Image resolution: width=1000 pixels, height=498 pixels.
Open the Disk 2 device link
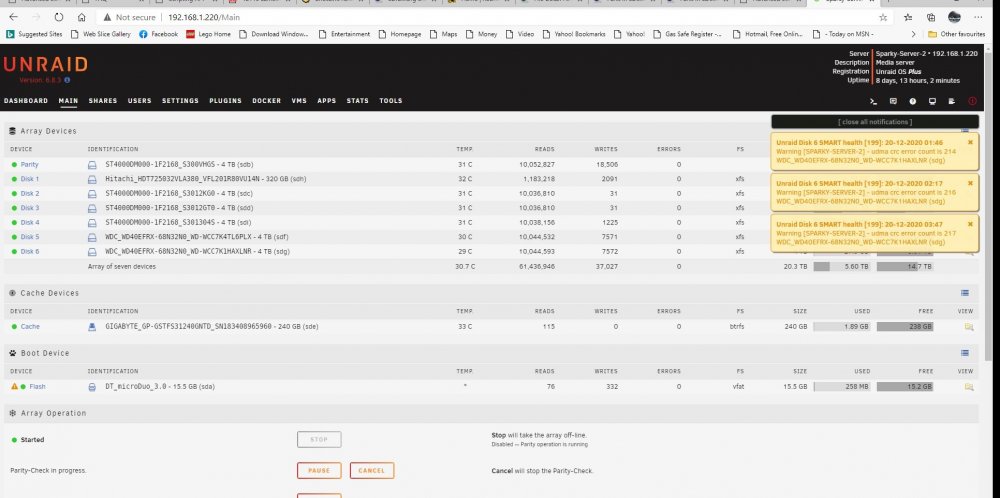tap(29, 193)
